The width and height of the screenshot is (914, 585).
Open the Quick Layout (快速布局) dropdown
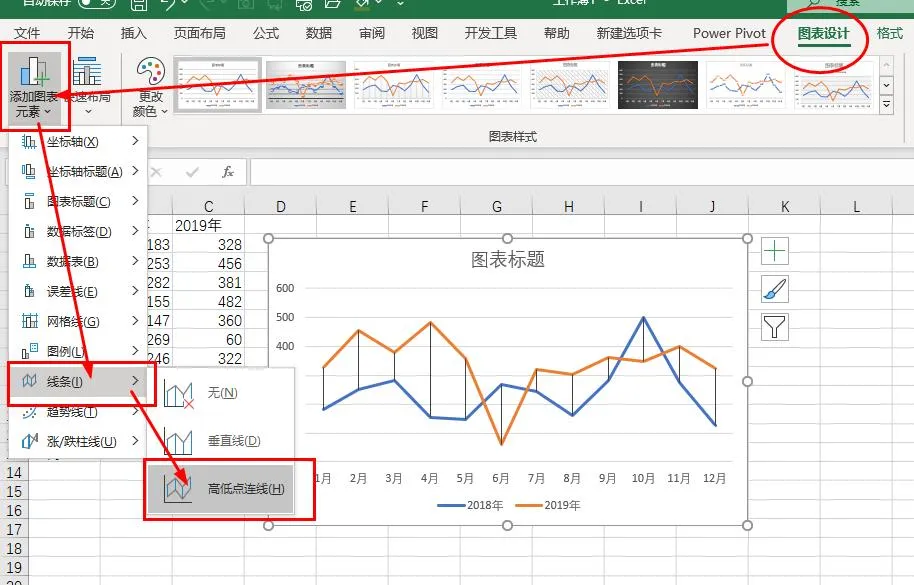click(x=88, y=87)
